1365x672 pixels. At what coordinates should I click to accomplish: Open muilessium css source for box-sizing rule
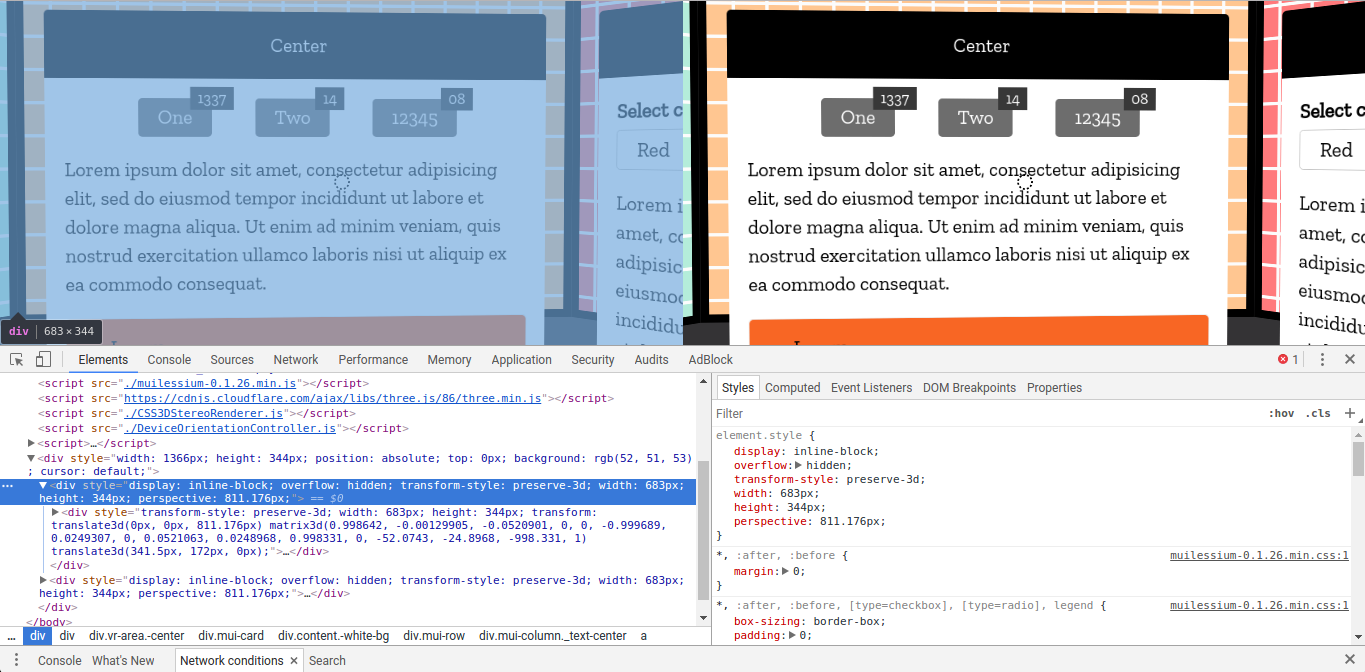[1259, 606]
